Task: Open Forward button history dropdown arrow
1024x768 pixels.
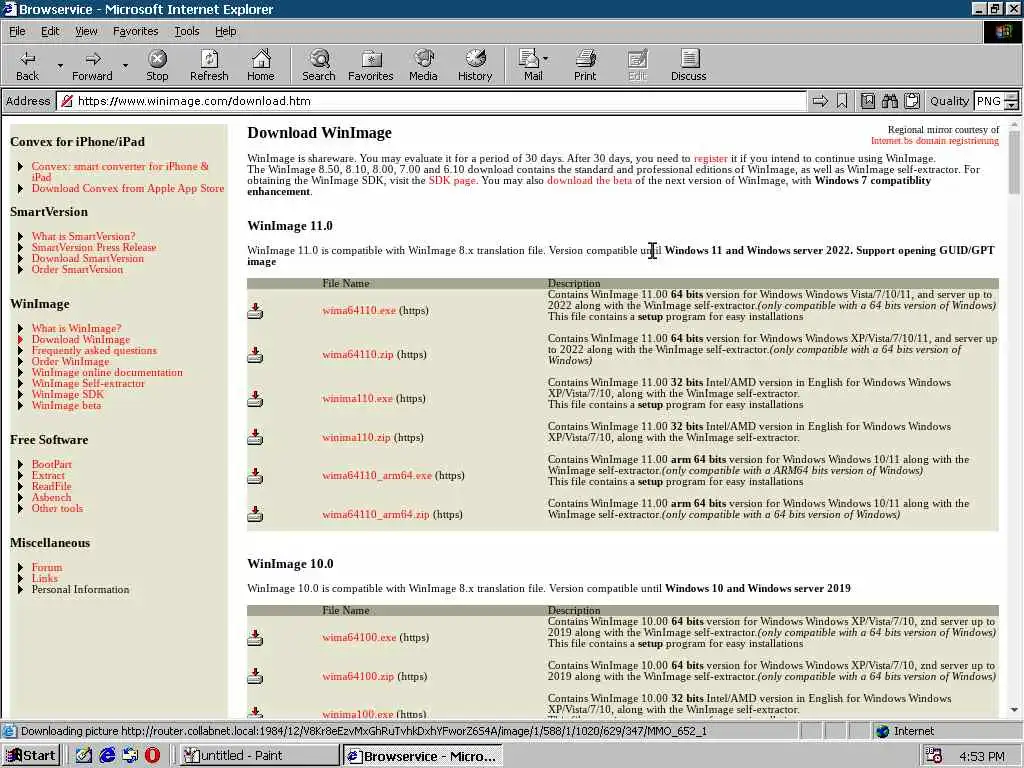Action: coord(125,65)
